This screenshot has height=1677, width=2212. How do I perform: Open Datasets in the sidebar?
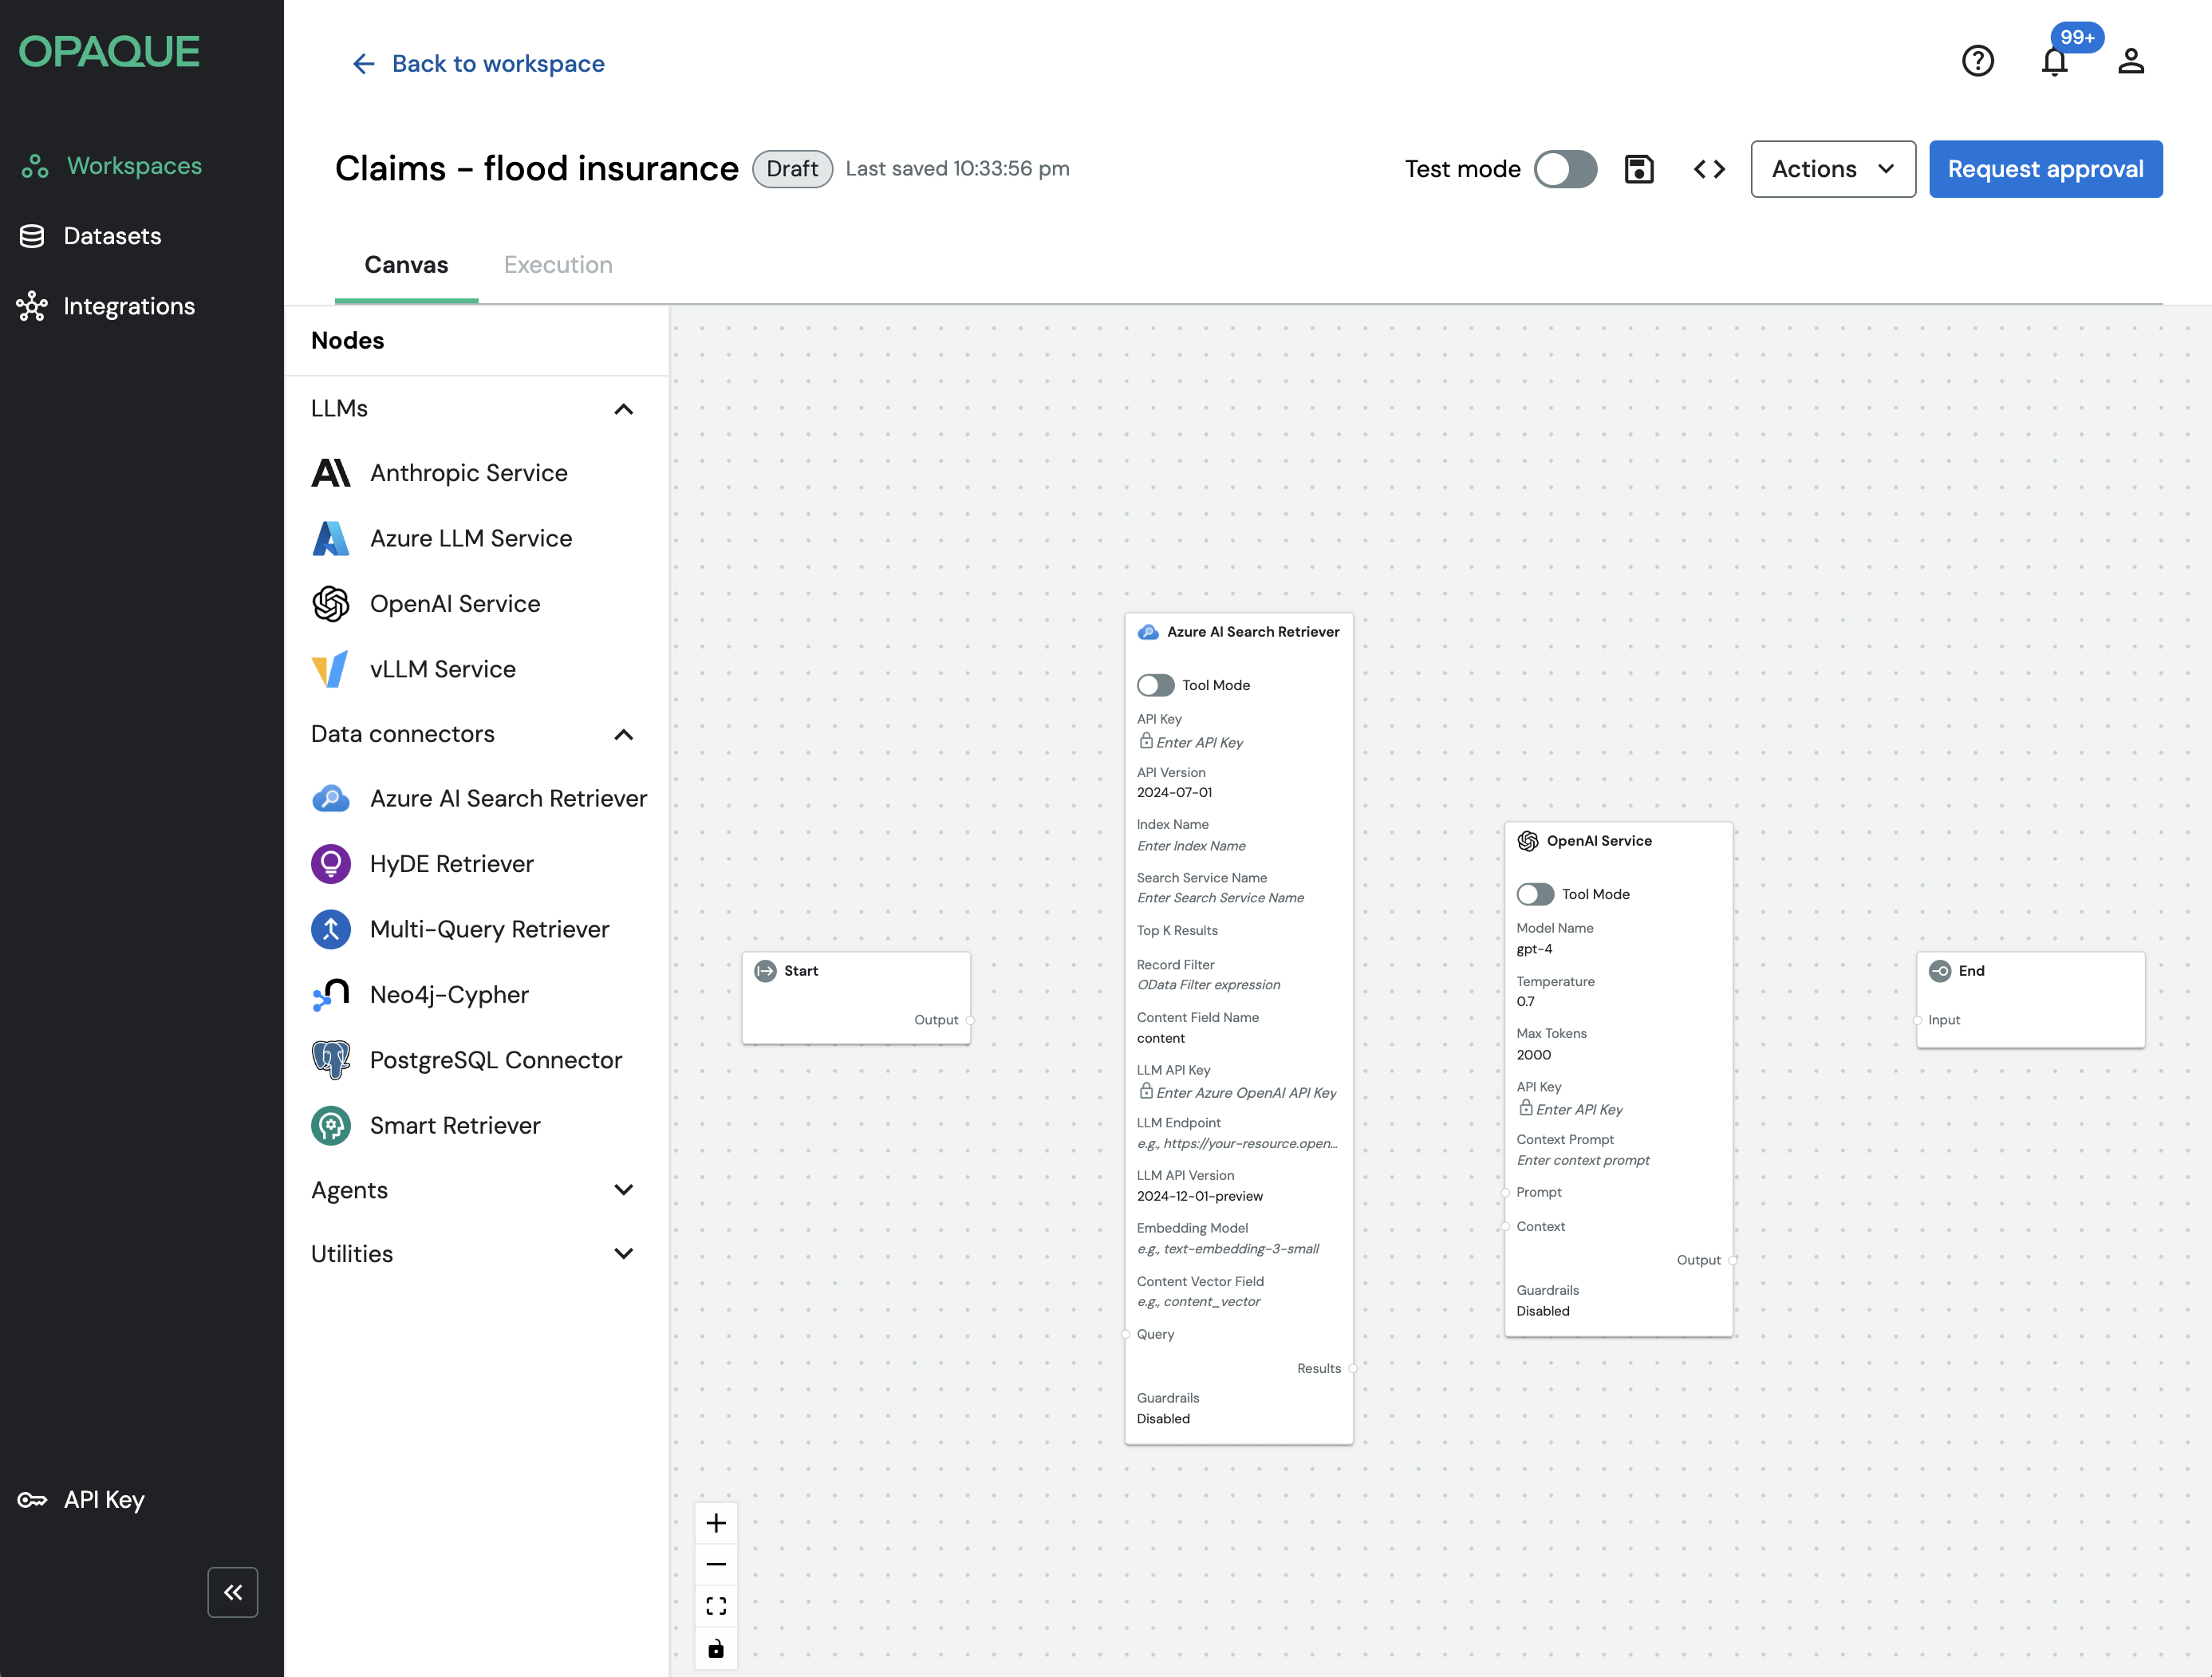(112, 236)
